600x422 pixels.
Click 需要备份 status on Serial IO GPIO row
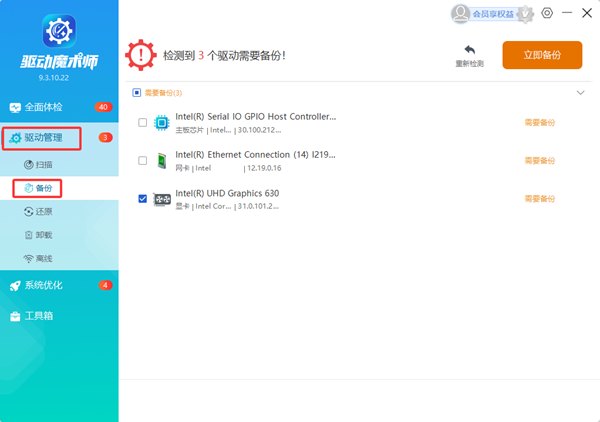coord(540,122)
